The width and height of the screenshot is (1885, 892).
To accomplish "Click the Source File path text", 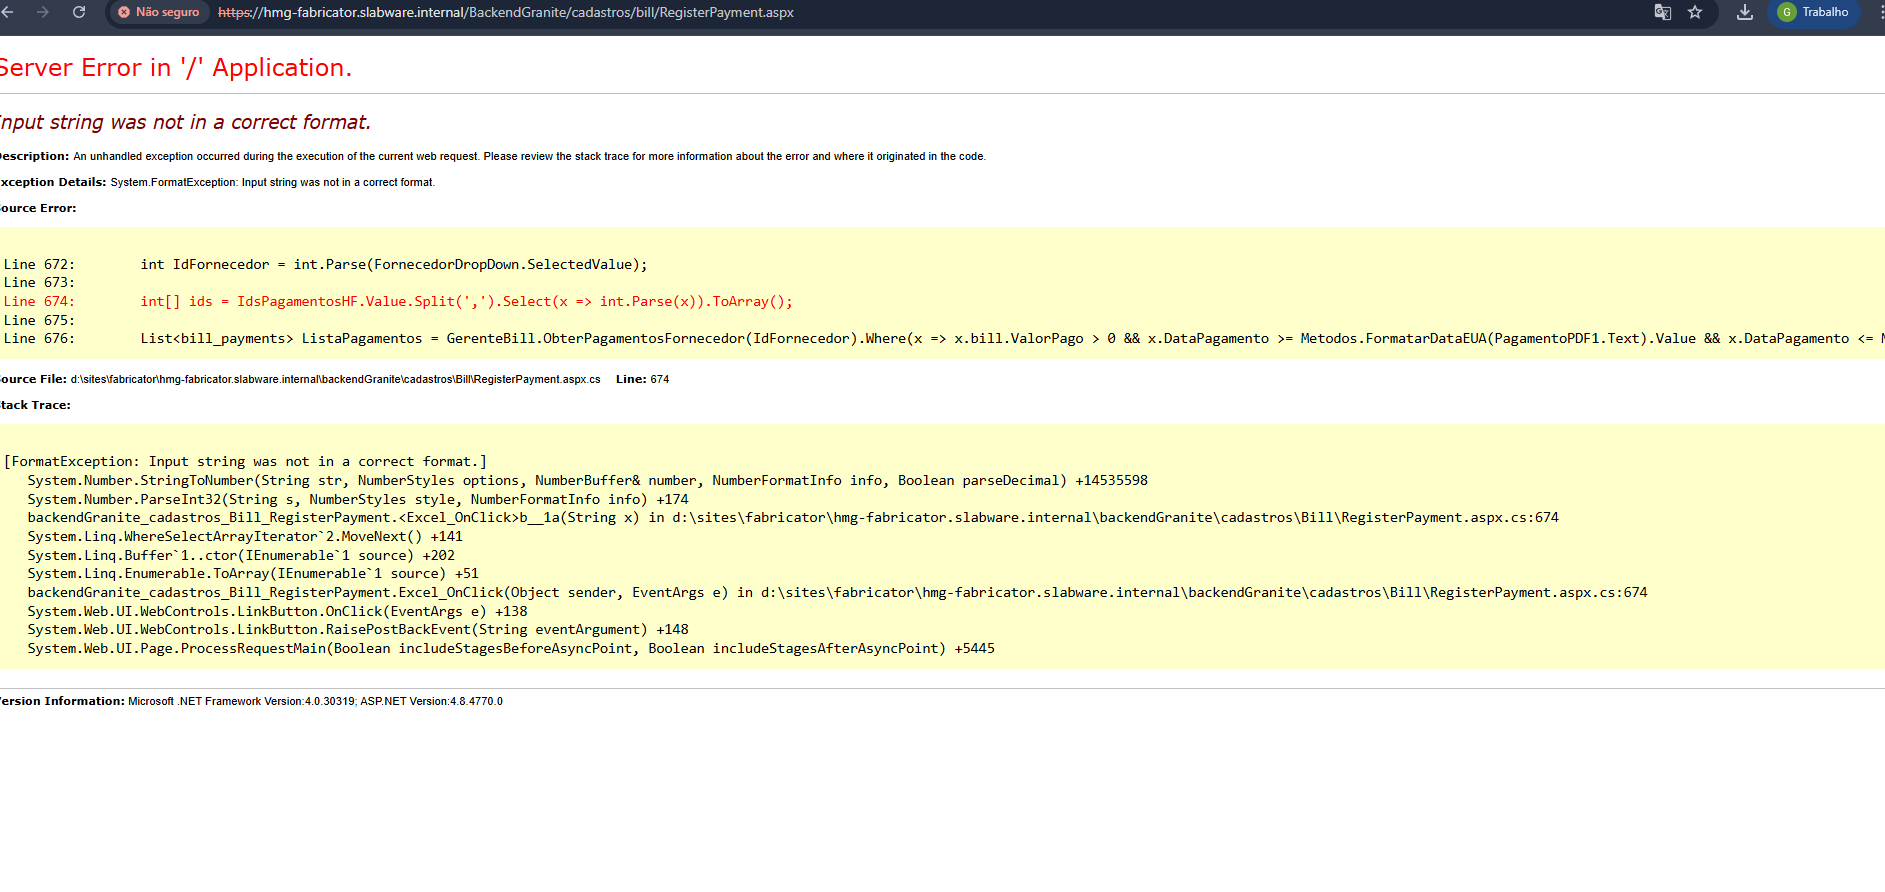I will coord(335,379).
